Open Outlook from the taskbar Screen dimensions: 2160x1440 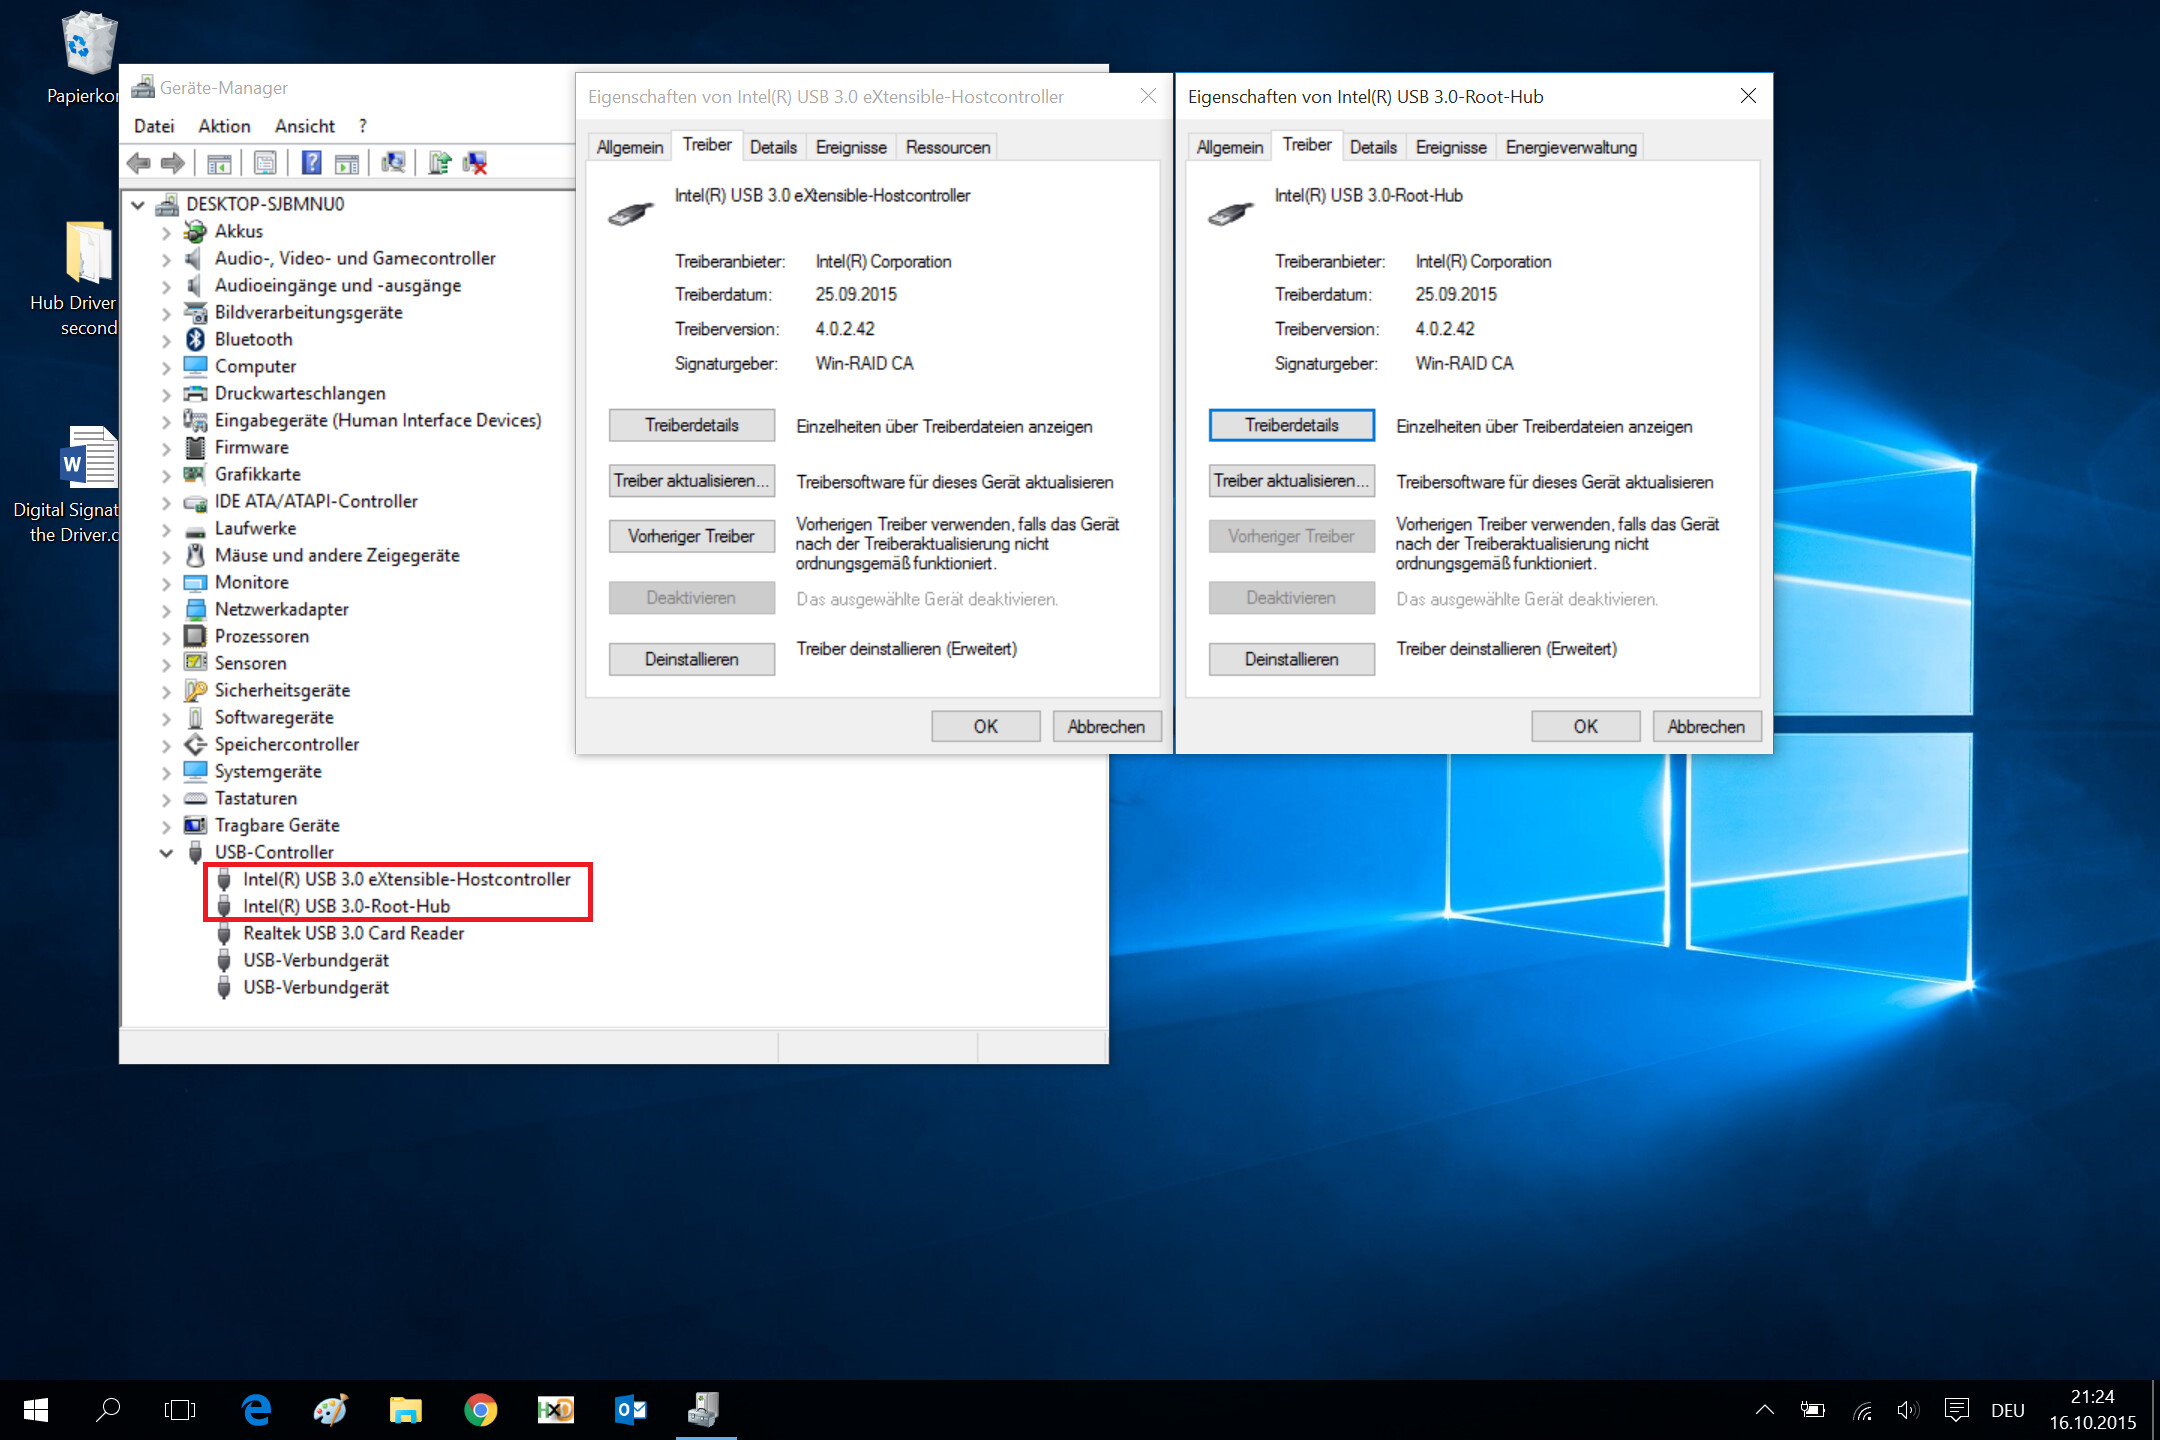click(630, 1410)
